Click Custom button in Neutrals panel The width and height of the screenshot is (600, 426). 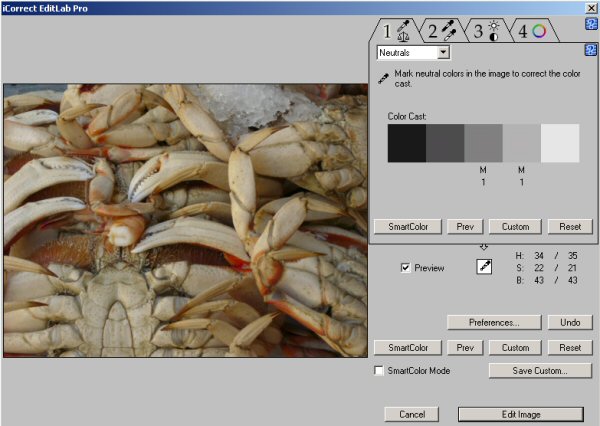[x=515, y=227]
